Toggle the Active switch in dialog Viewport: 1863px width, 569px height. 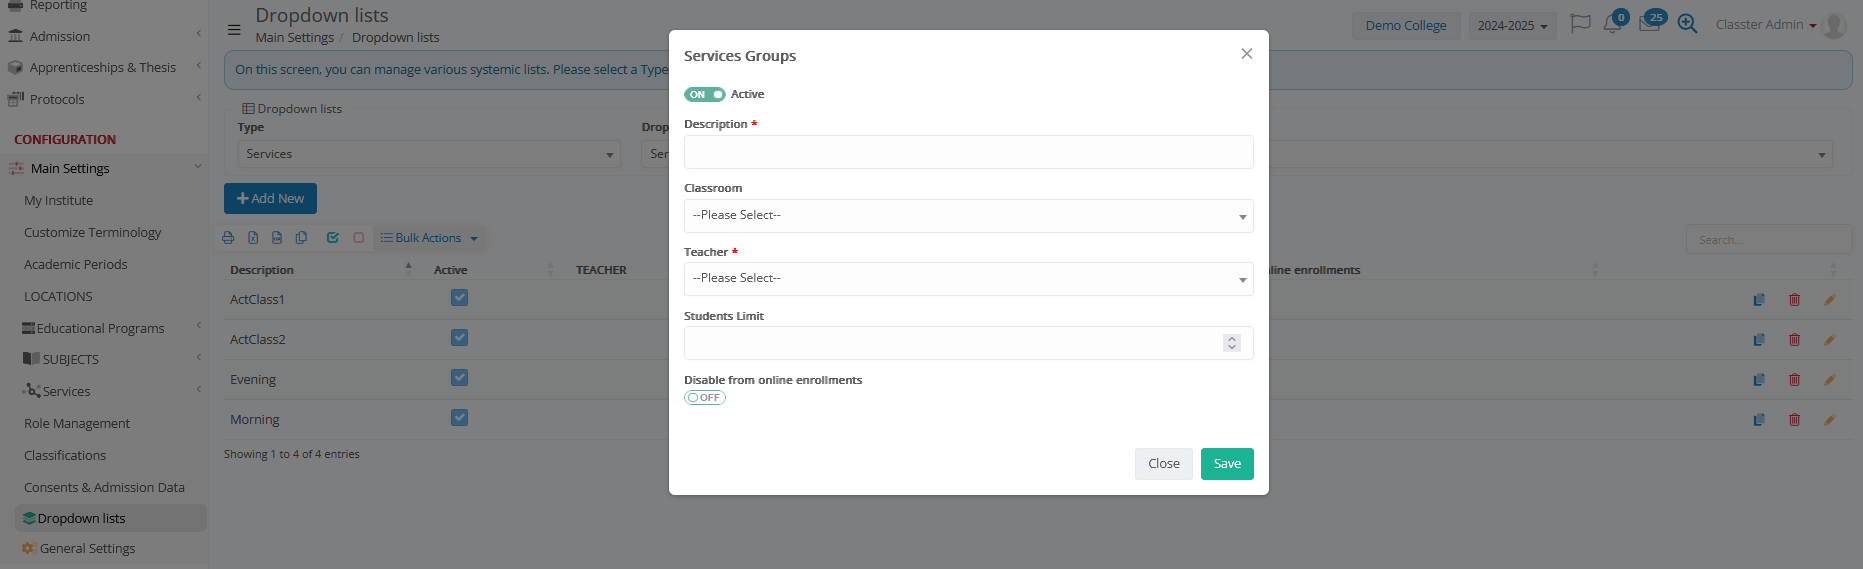[704, 95]
